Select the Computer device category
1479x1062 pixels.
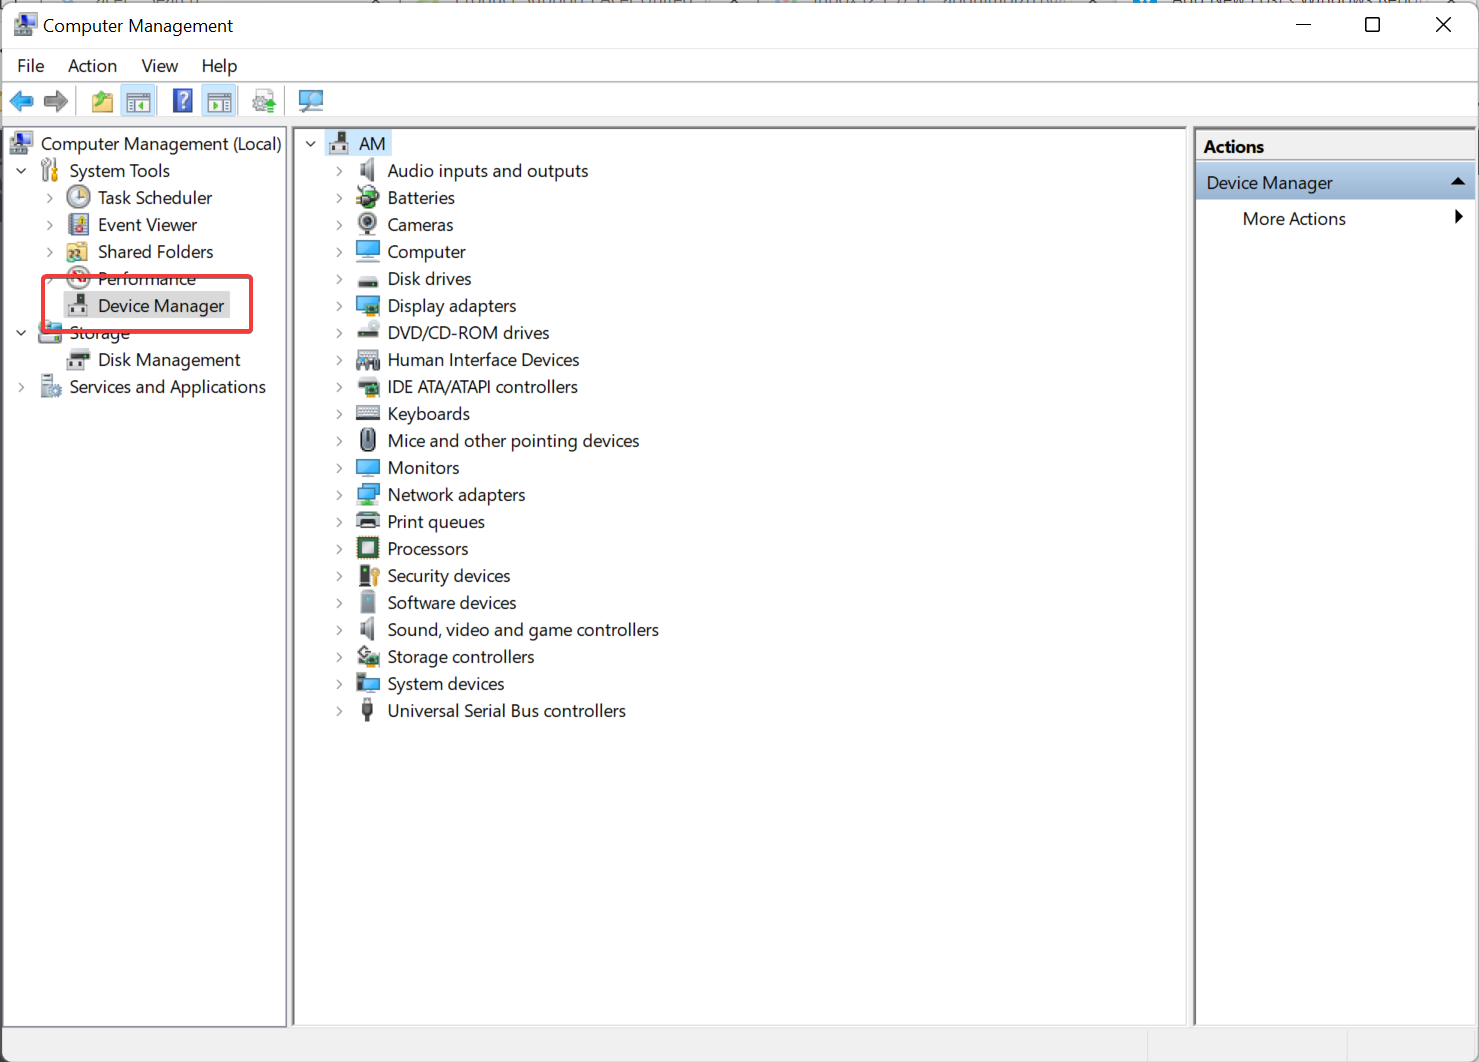pyautogui.click(x=426, y=252)
